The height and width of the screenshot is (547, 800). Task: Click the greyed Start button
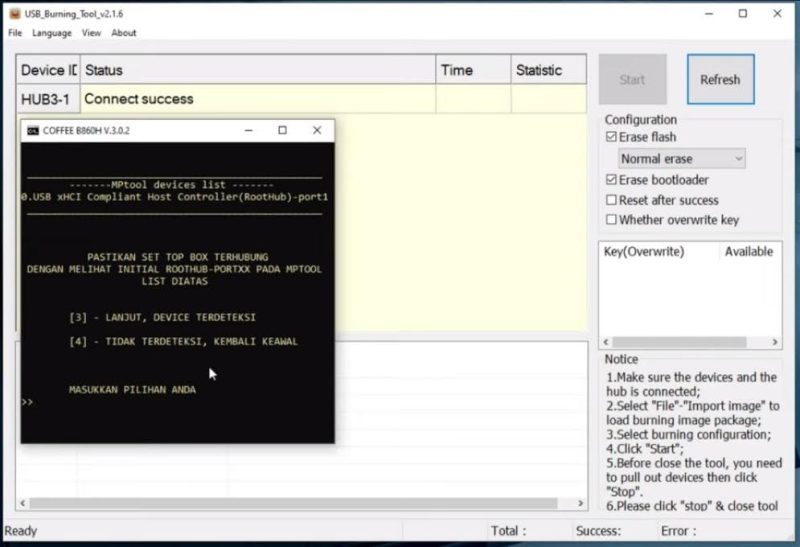pos(632,80)
